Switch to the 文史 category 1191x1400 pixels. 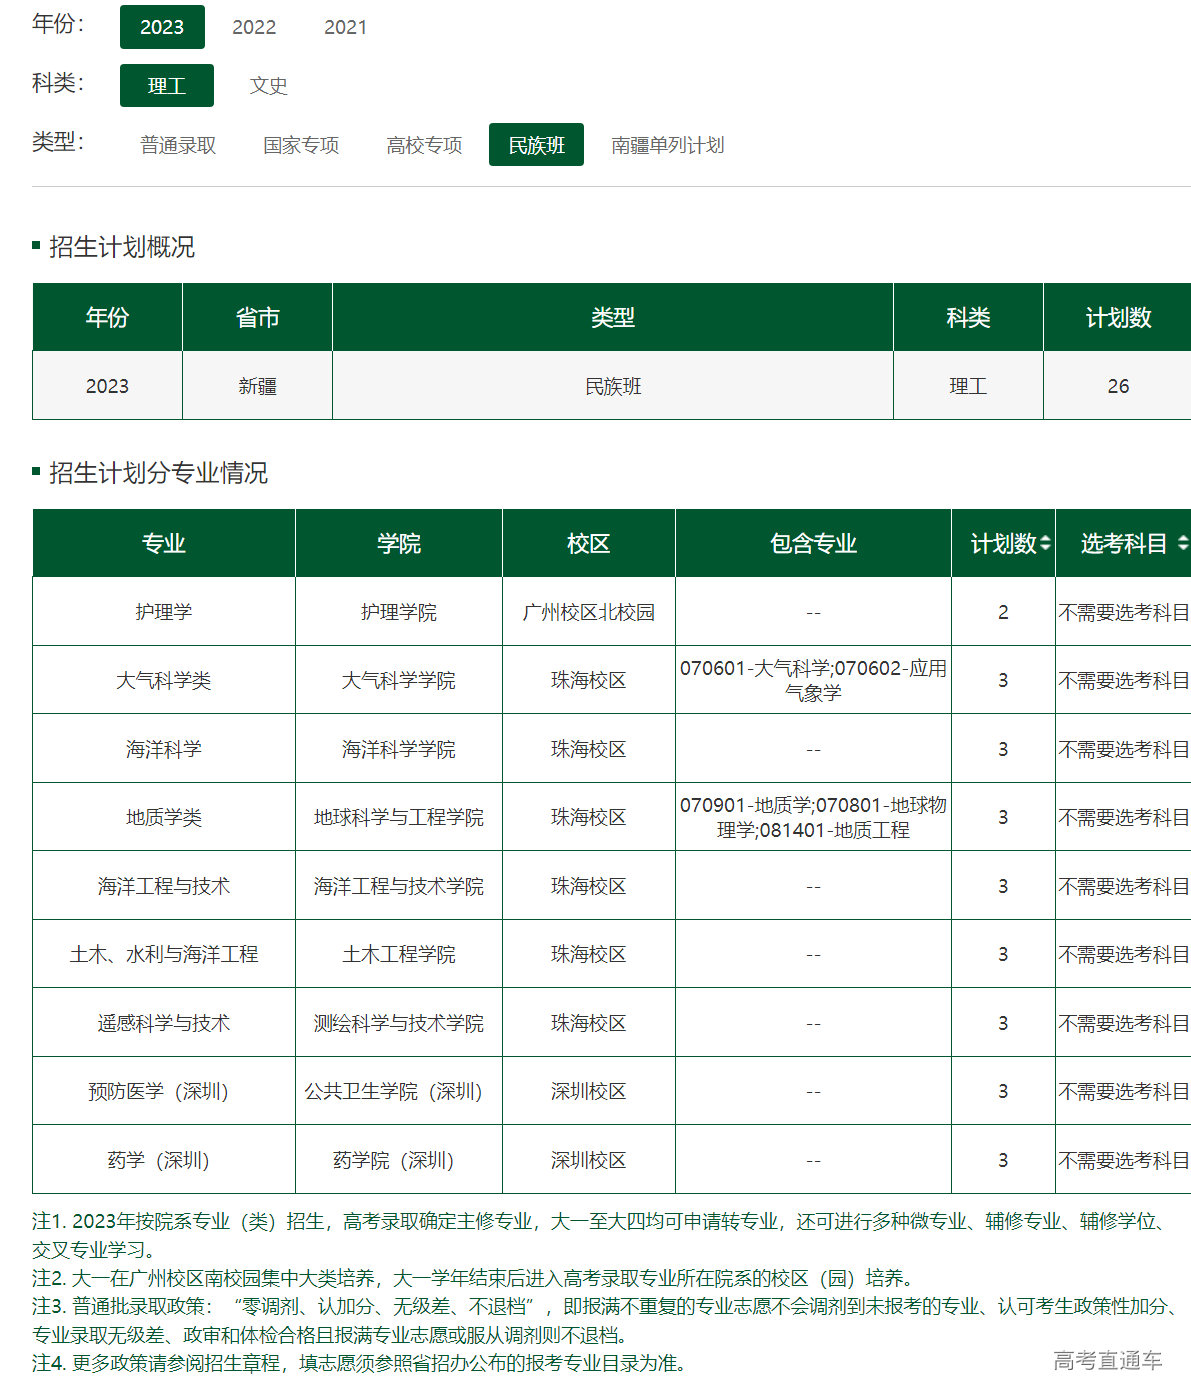pos(268,86)
